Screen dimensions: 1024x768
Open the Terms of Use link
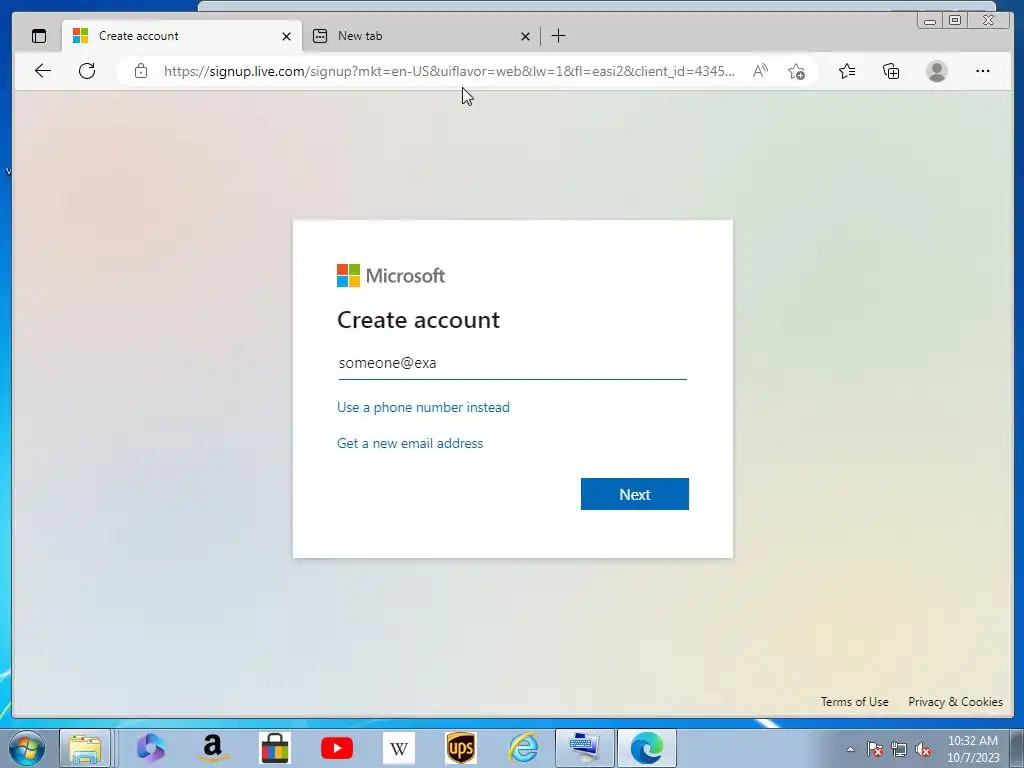[854, 702]
